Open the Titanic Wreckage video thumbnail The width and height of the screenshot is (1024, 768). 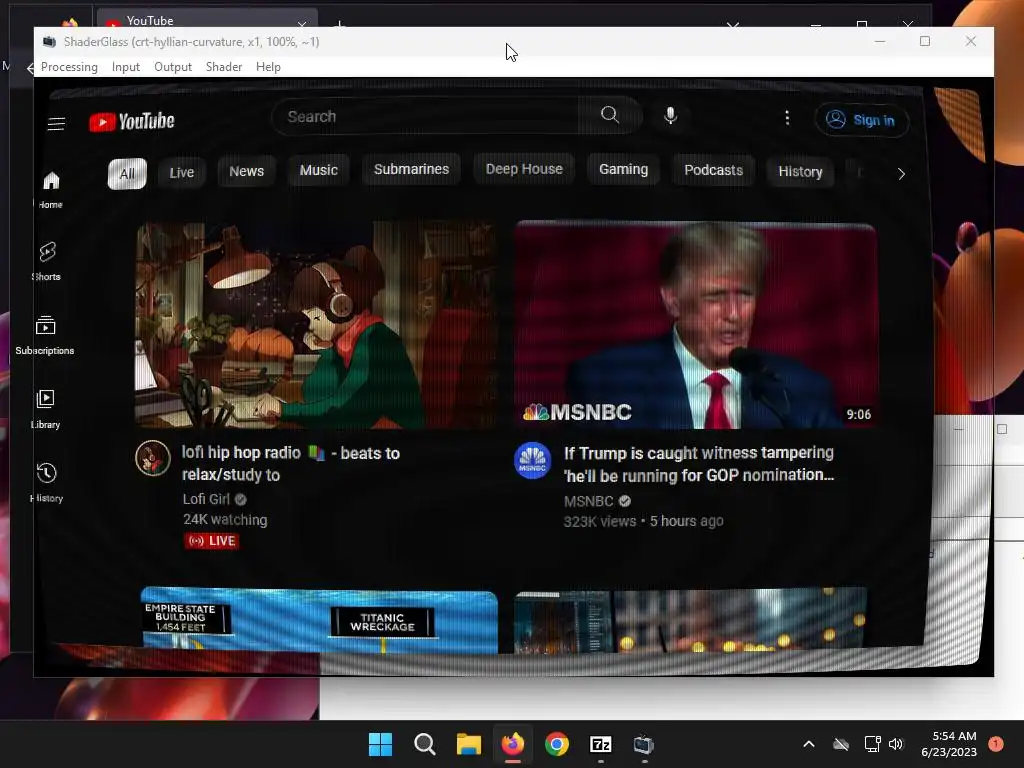(x=319, y=620)
